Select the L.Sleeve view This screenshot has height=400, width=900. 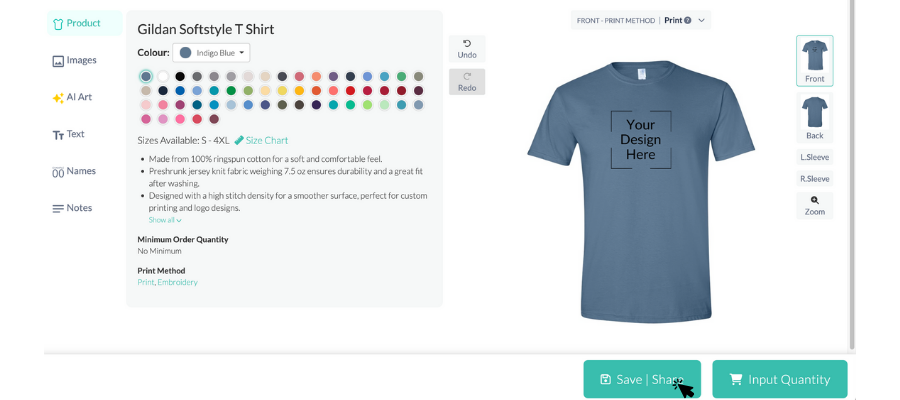[x=815, y=157]
